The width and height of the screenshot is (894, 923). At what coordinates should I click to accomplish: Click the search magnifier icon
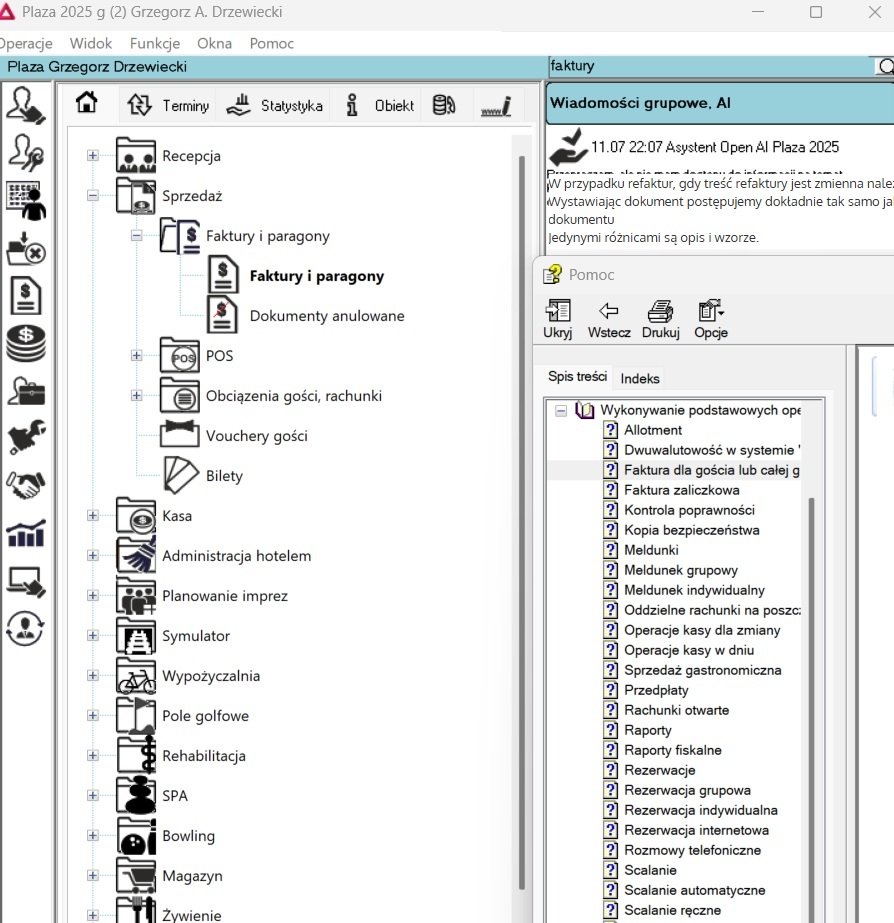(884, 66)
